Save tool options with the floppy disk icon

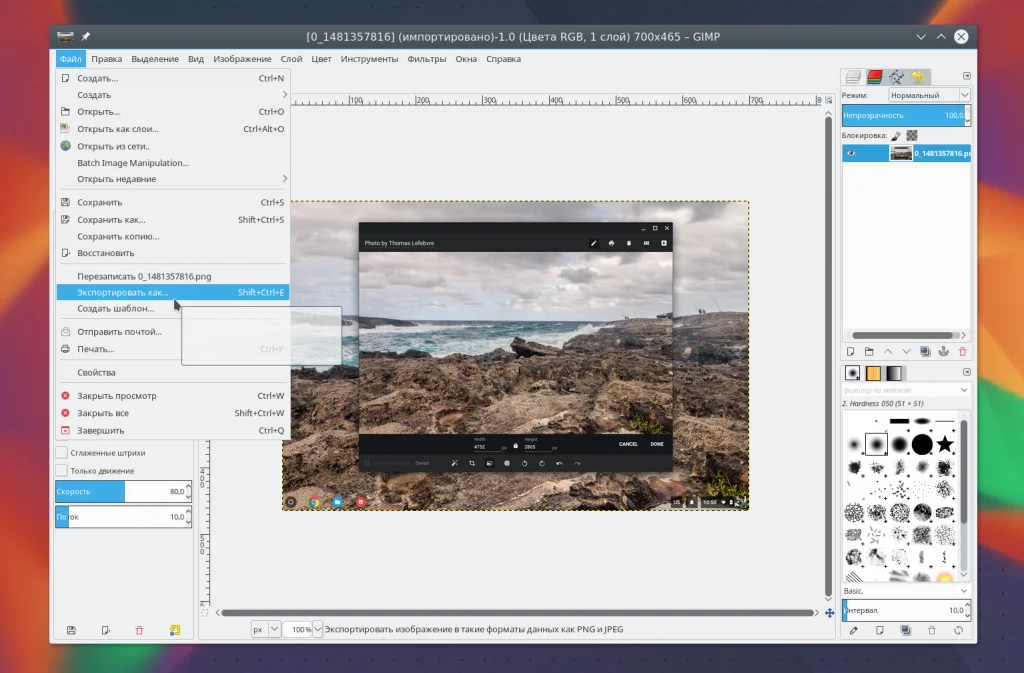click(71, 630)
